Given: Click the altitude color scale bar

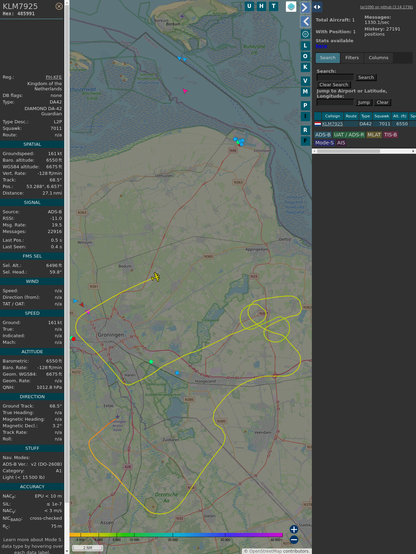Looking at the screenshot, I should point(176,535).
